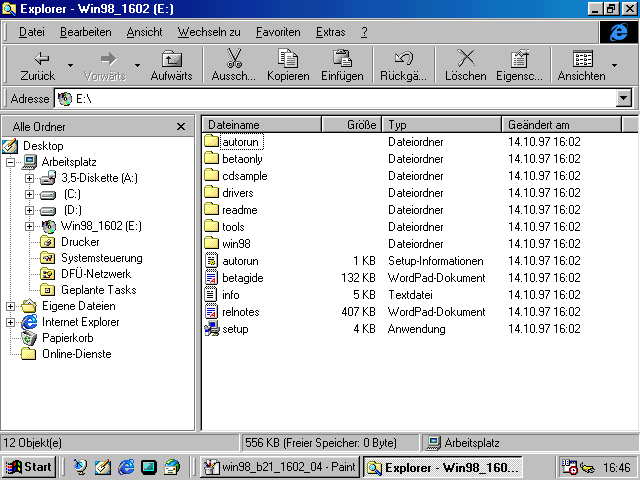Copy selection using the Kopieren icon
640x480 pixels.
288,65
